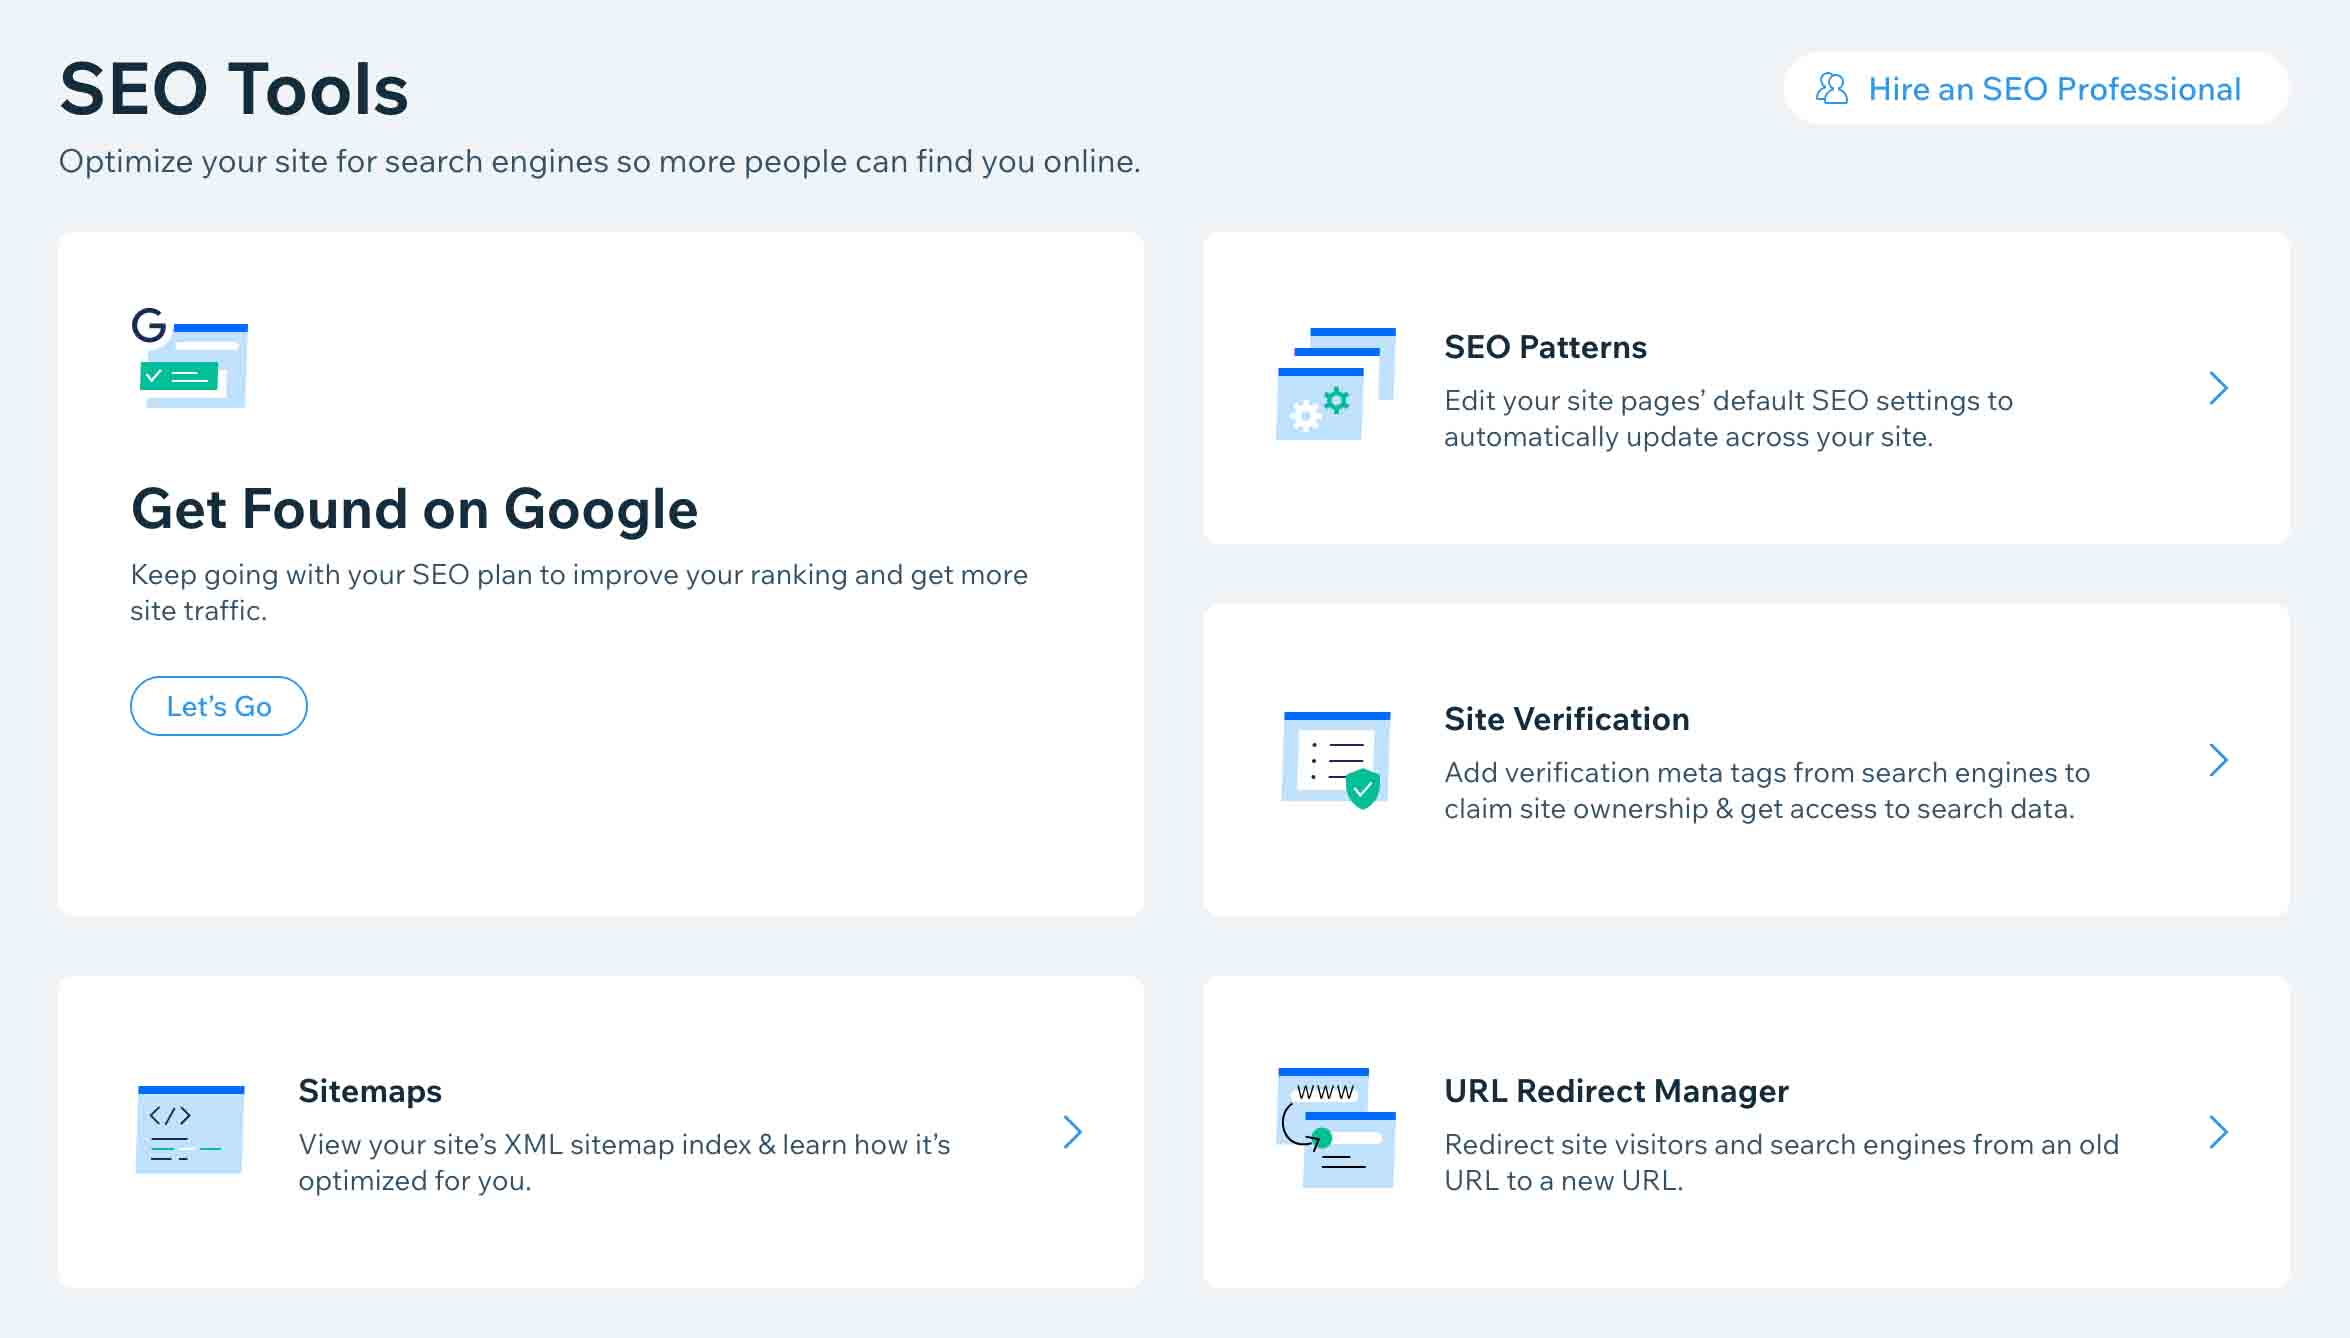Open the URL Redirect Manager title

[x=1616, y=1091]
